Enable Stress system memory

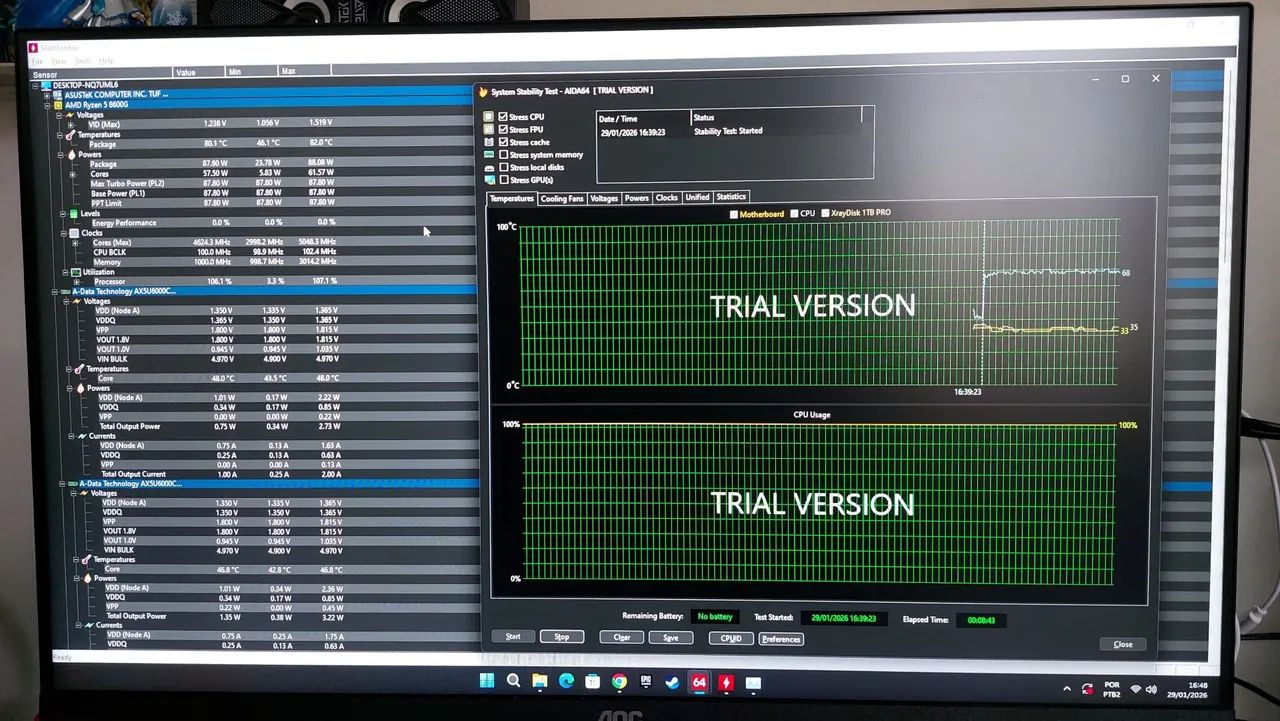[502, 154]
